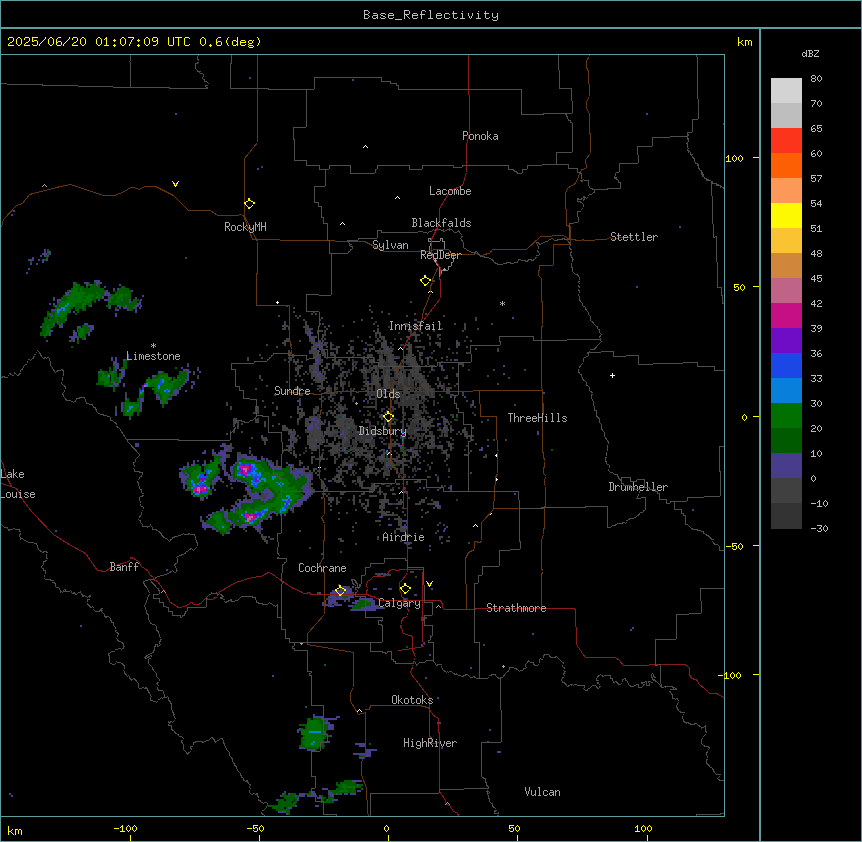Click the Drumheller label
This screenshot has height=842, width=862.
tap(638, 487)
